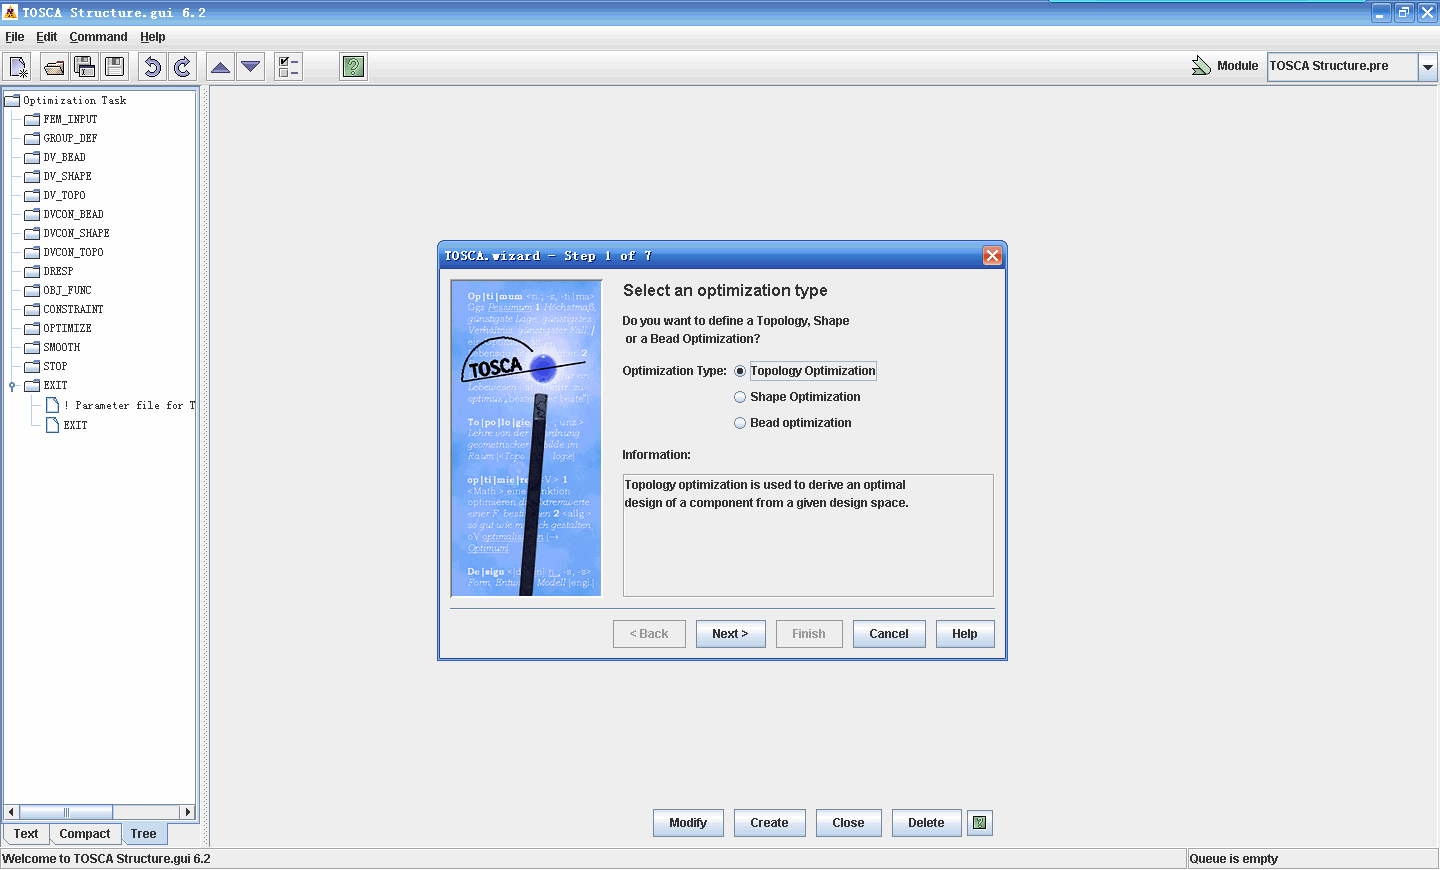Image resolution: width=1440 pixels, height=870 pixels.
Task: Click the tree scrollbar left arrow
Action: coord(11,812)
